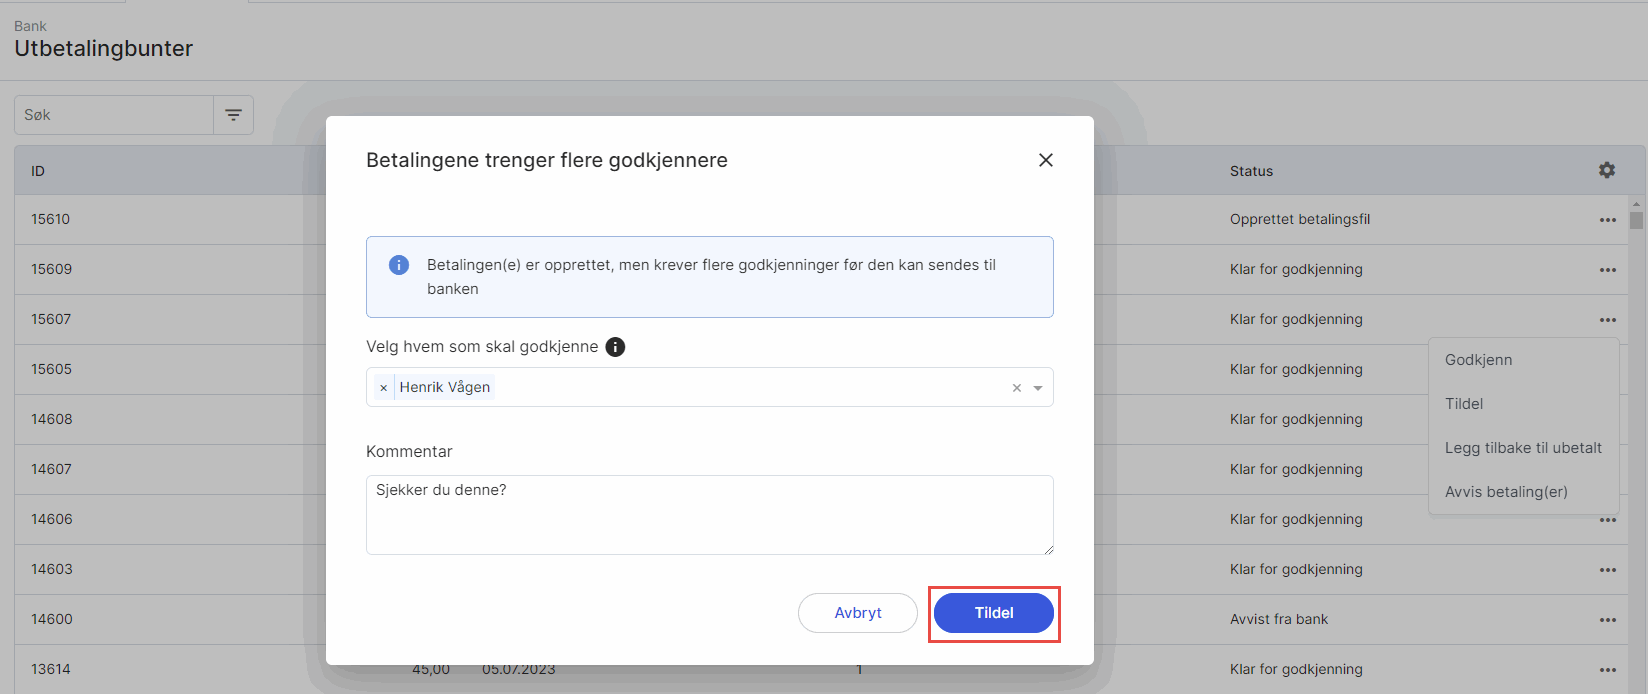The width and height of the screenshot is (1648, 694).
Task: Click info tooltip icon next to 'Velg hvem som skal godkjenne'
Action: click(616, 347)
